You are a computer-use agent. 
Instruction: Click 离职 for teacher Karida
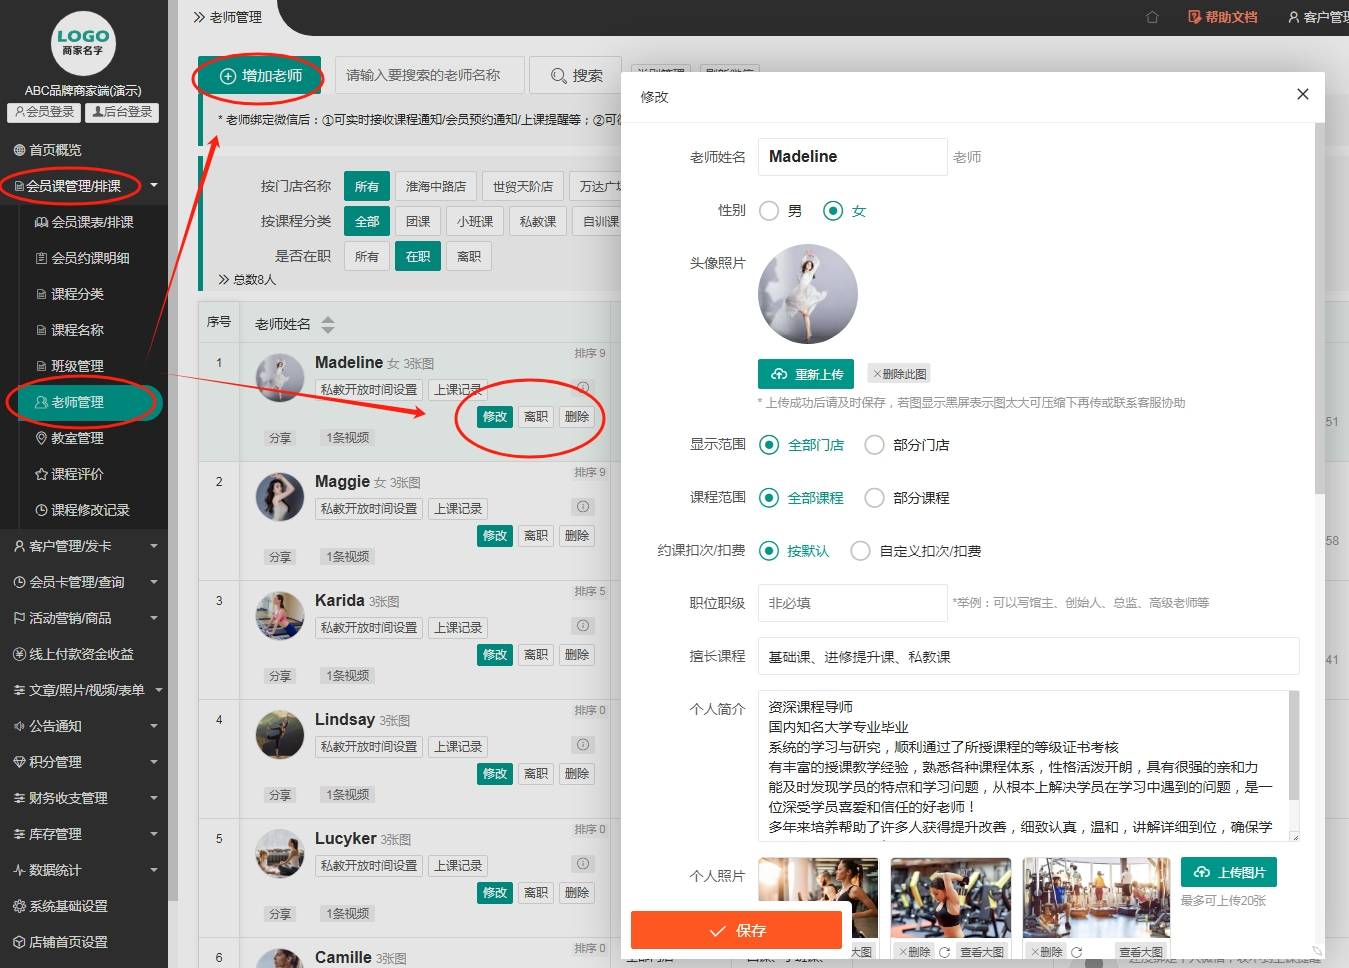(536, 655)
